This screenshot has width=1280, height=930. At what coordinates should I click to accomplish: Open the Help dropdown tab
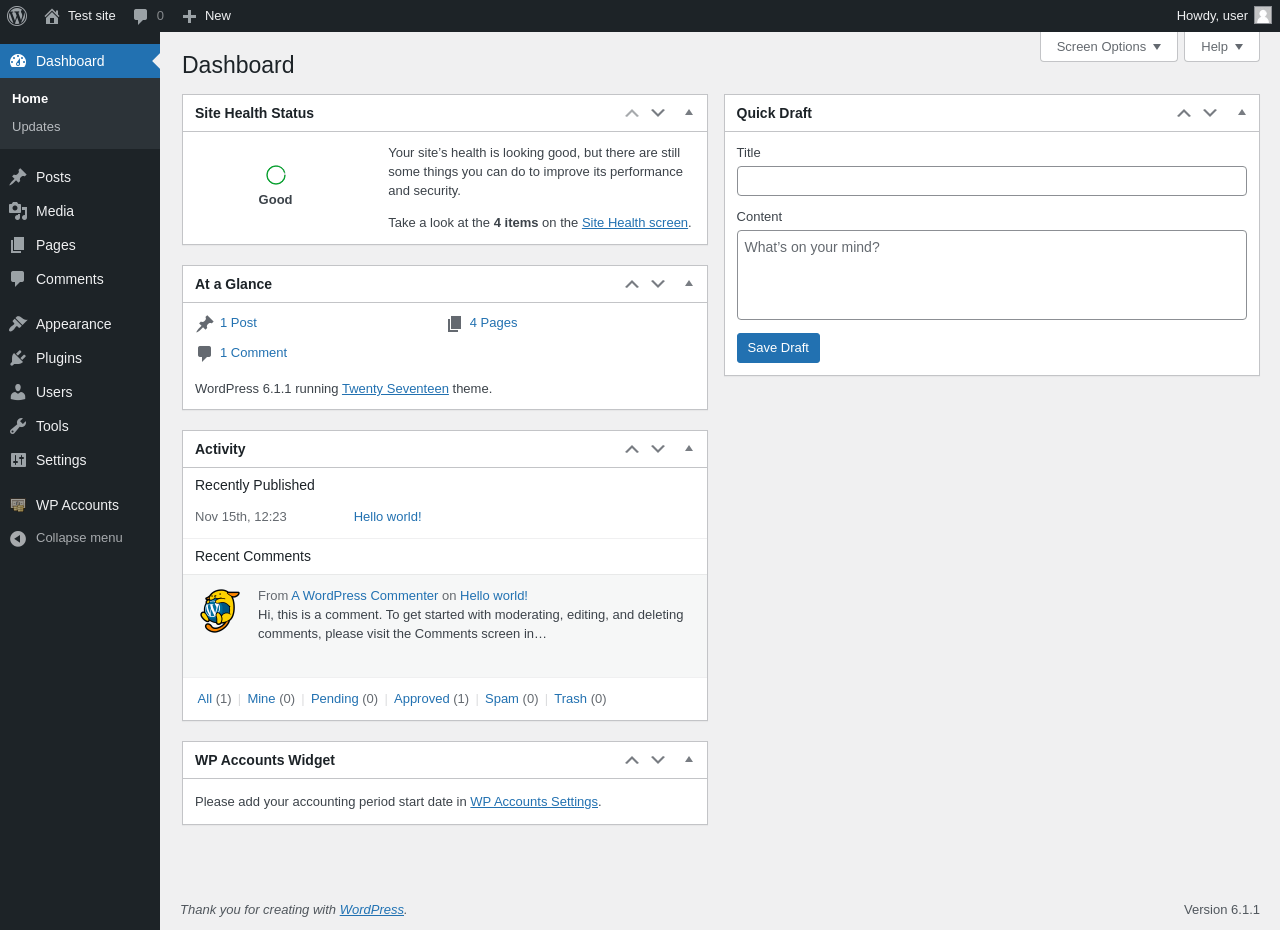(x=1221, y=46)
